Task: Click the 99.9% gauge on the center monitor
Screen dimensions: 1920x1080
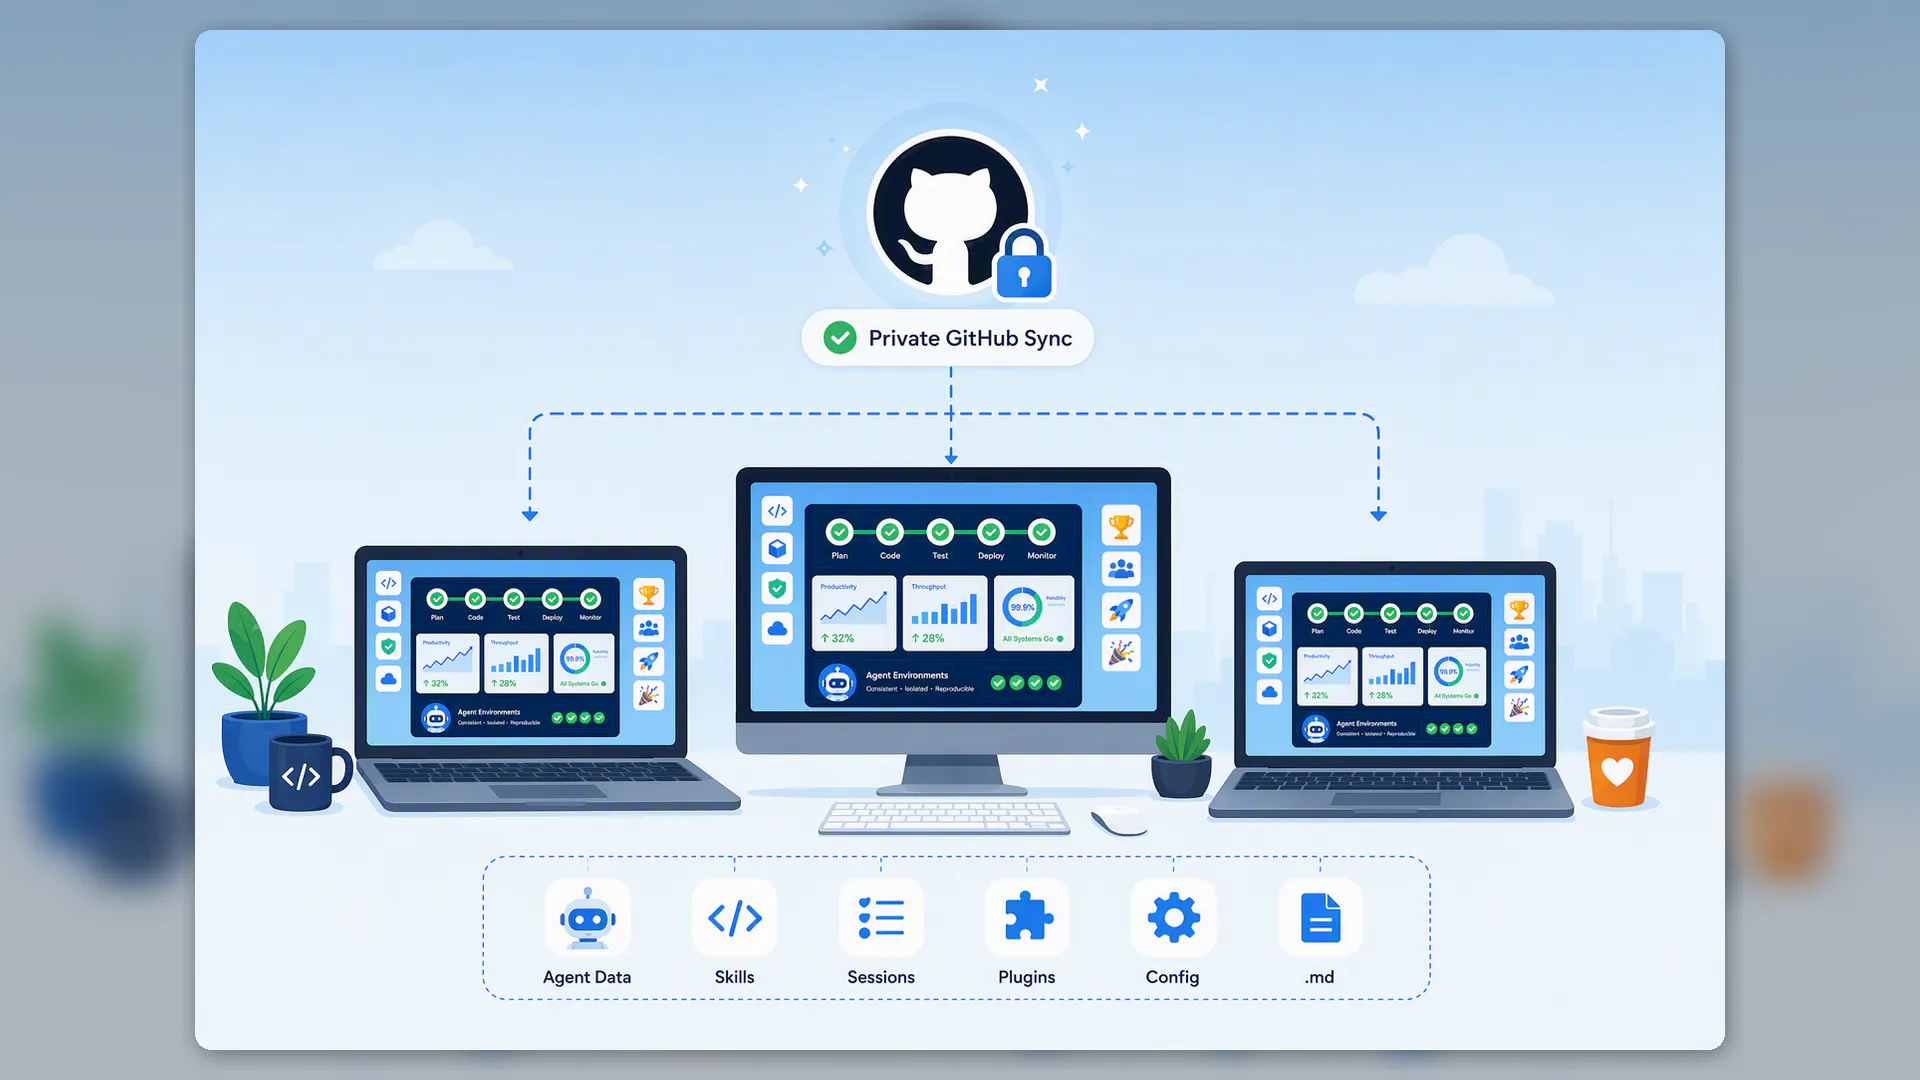Action: click(1022, 607)
